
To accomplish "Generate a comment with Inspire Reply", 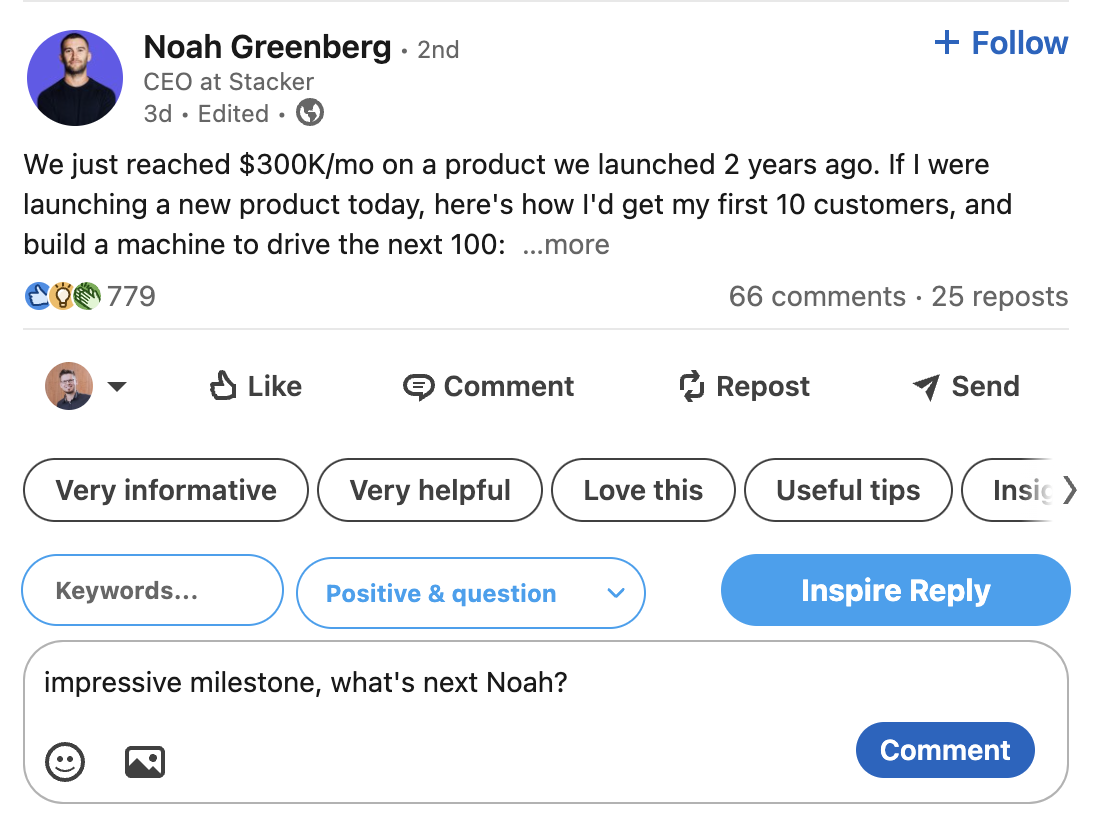I will 895,590.
